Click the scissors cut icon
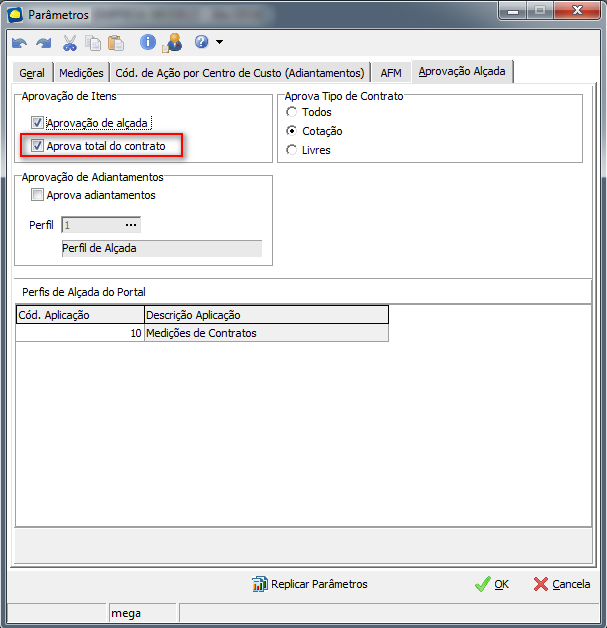This screenshot has height=628, width=607. coord(70,43)
